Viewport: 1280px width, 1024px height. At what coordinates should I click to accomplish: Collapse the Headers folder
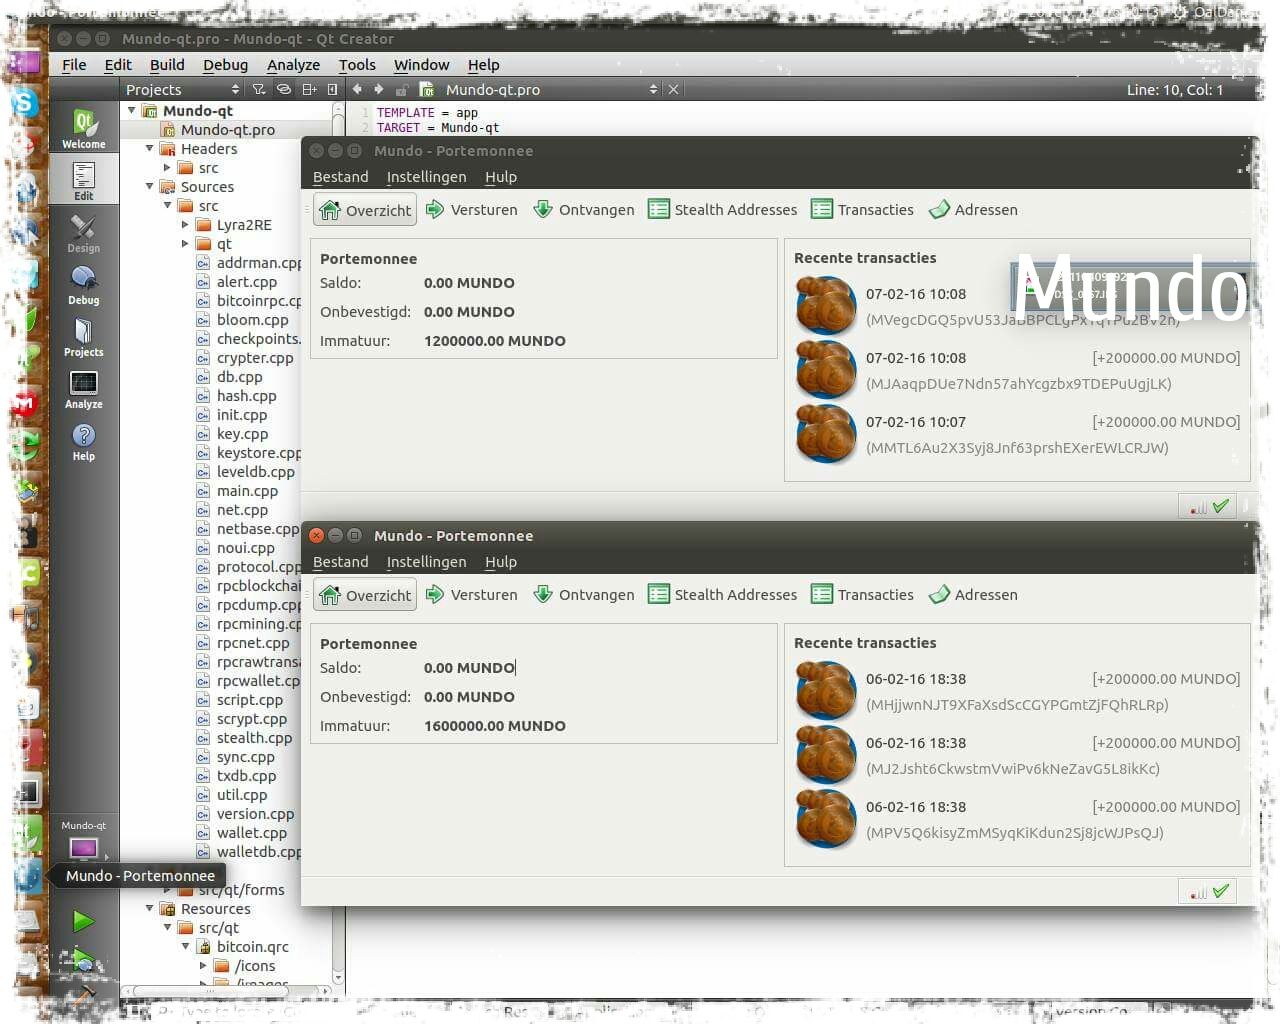click(149, 148)
